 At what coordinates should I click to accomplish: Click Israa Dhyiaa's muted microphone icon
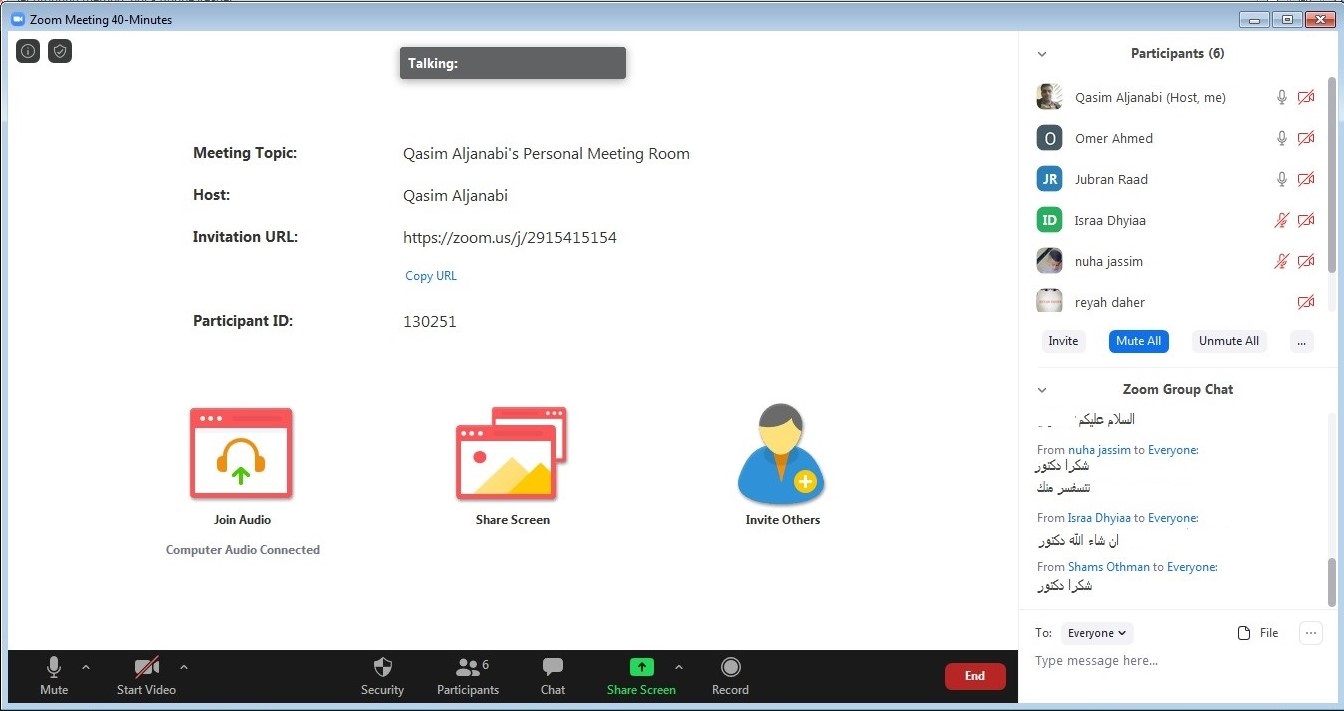[x=1281, y=220]
